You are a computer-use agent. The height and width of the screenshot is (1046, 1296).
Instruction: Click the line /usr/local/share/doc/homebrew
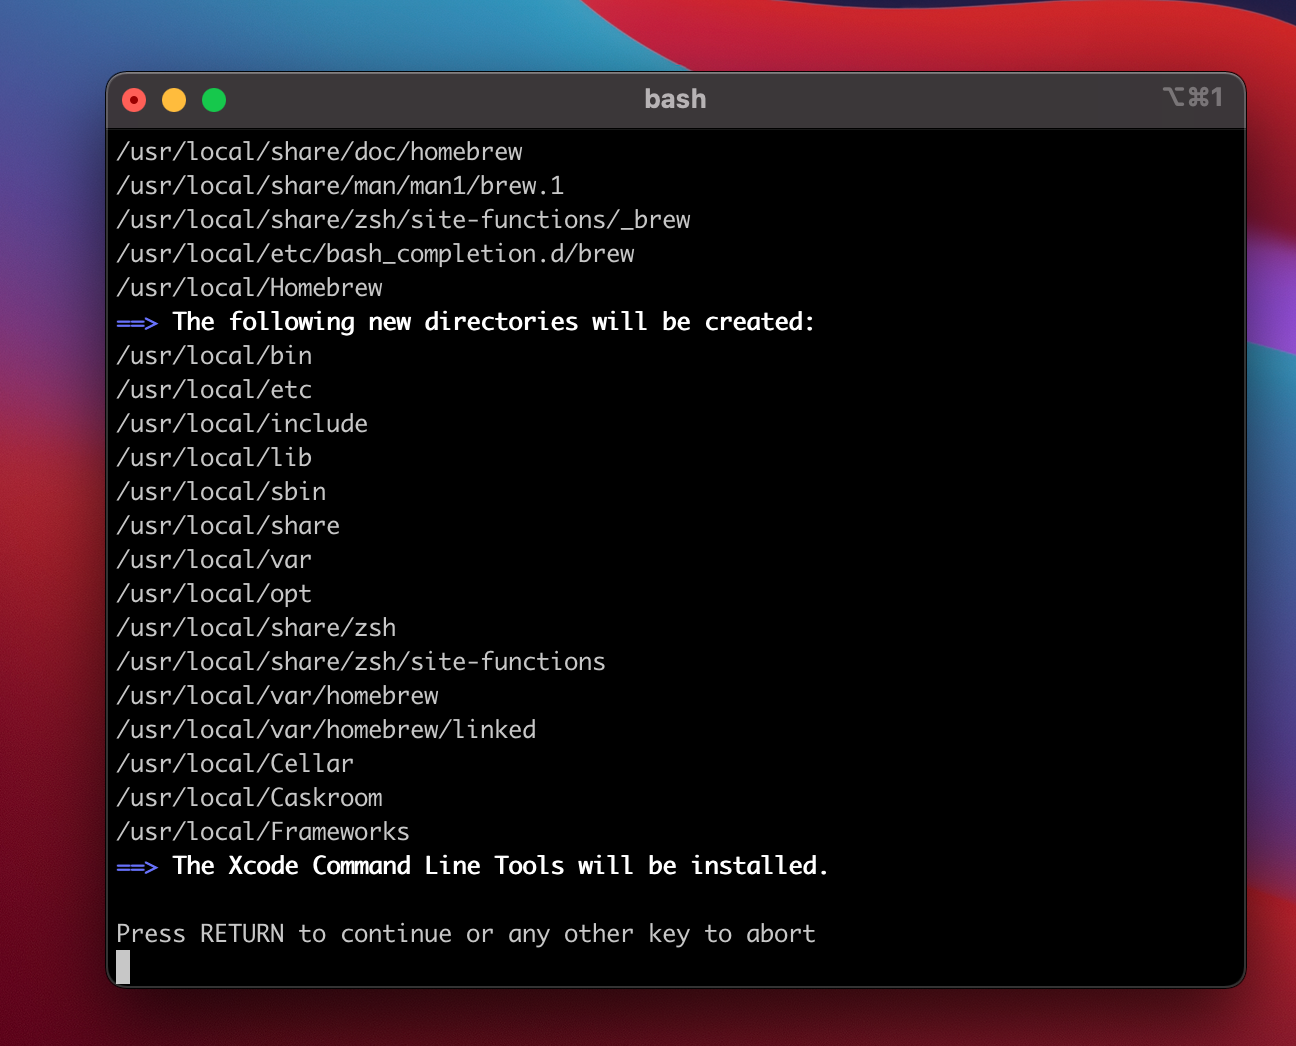[x=319, y=152]
